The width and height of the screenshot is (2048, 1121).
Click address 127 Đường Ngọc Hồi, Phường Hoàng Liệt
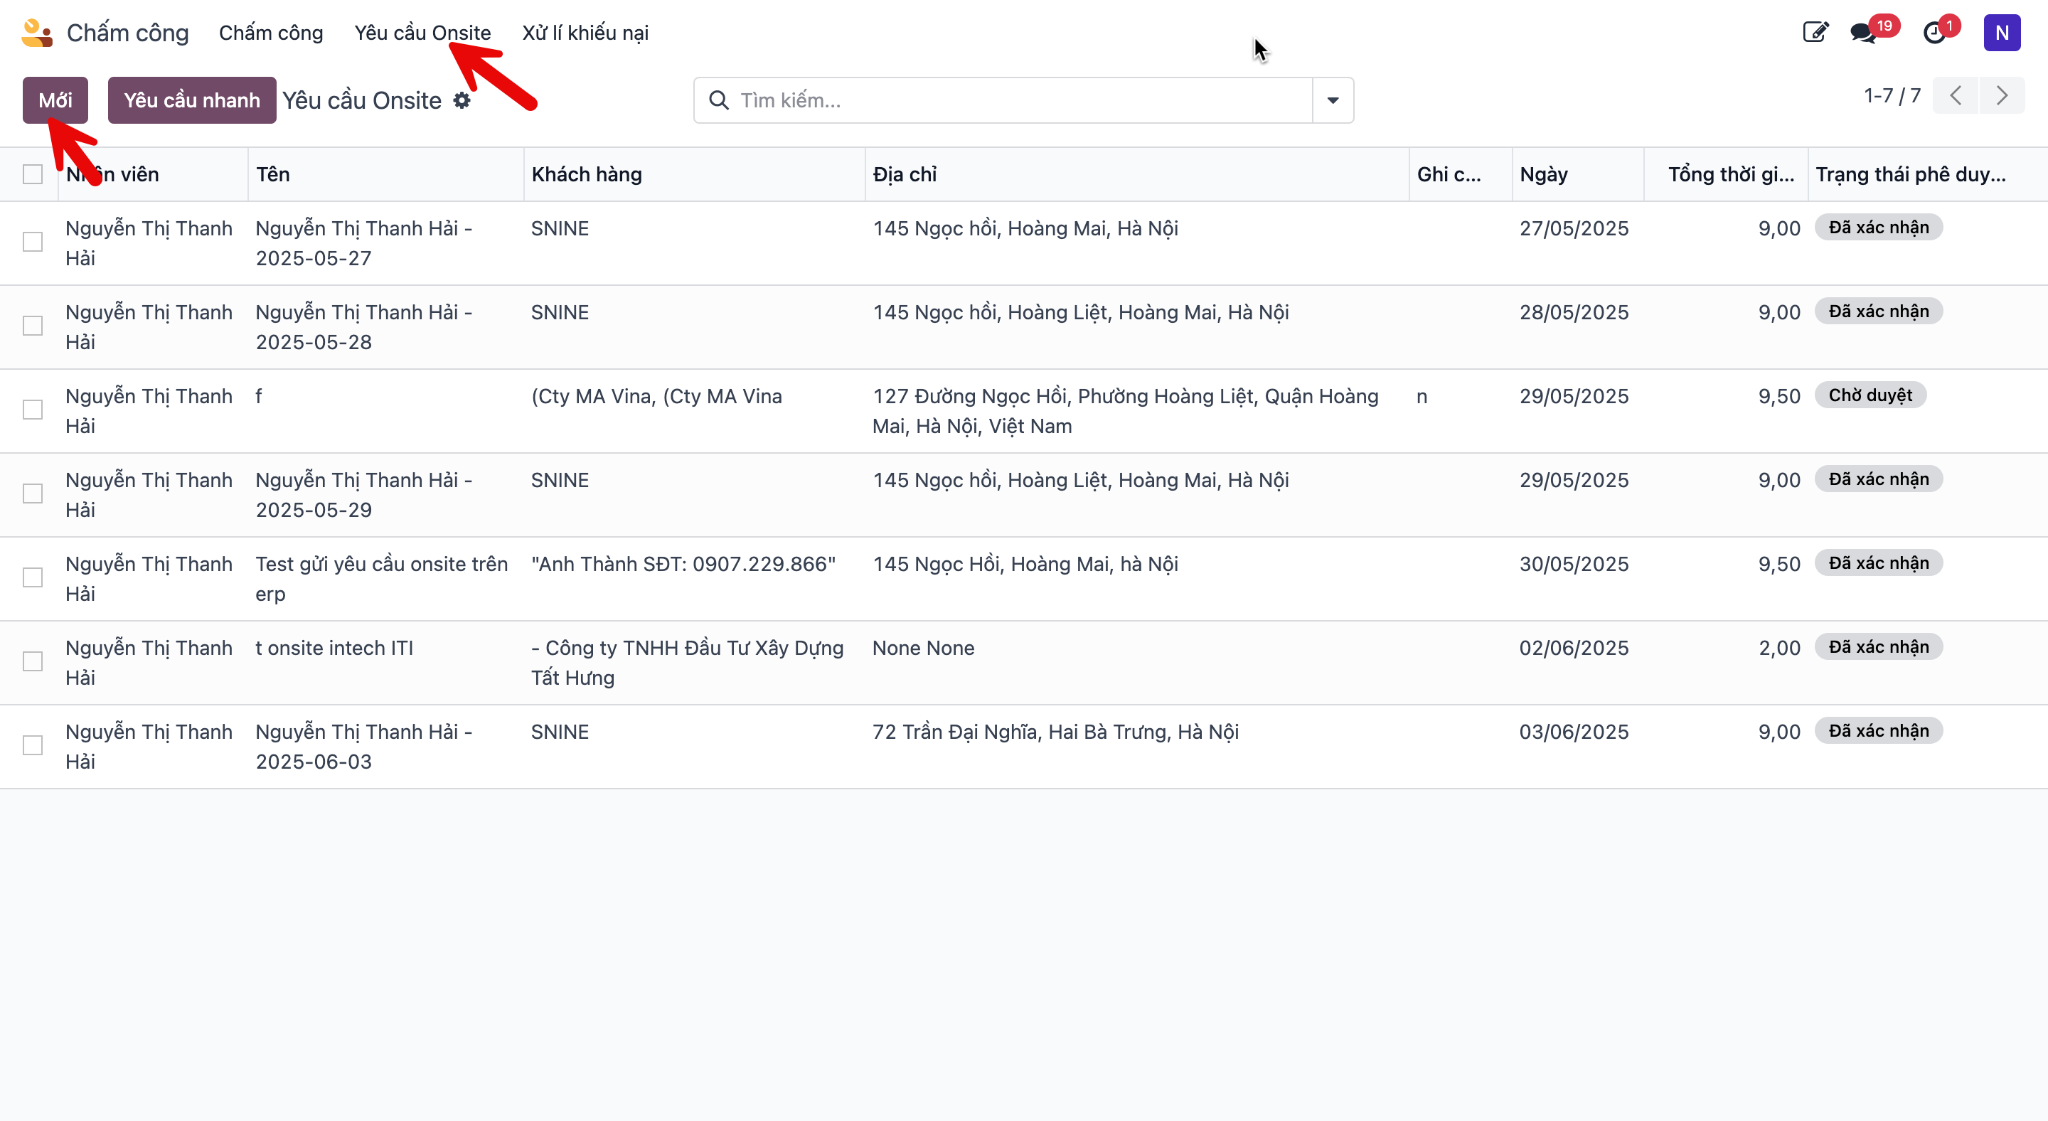(x=1125, y=411)
